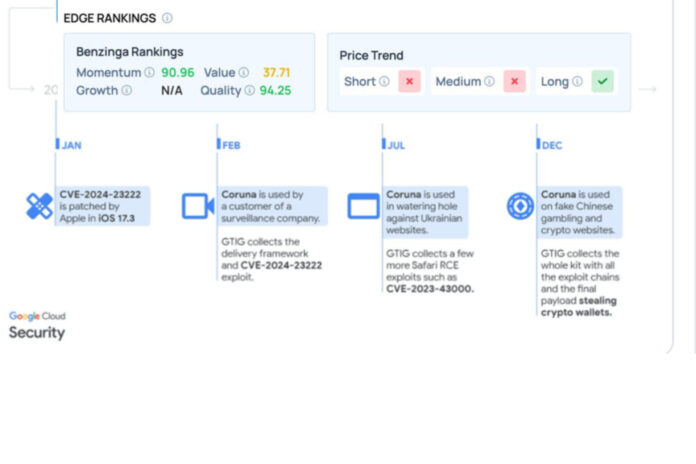Click the info icon beside Value
Viewport: 696px width, 464px height.
245,72
